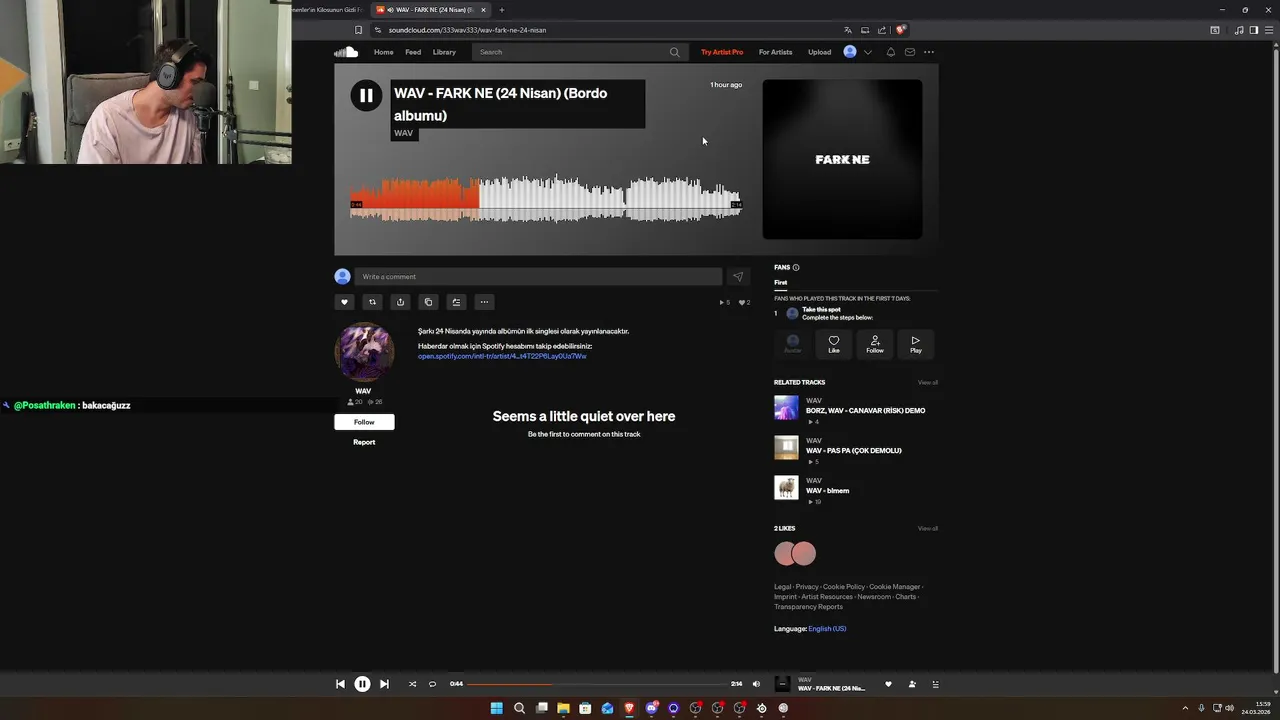Mute the volume speaker icon in player

756,684
